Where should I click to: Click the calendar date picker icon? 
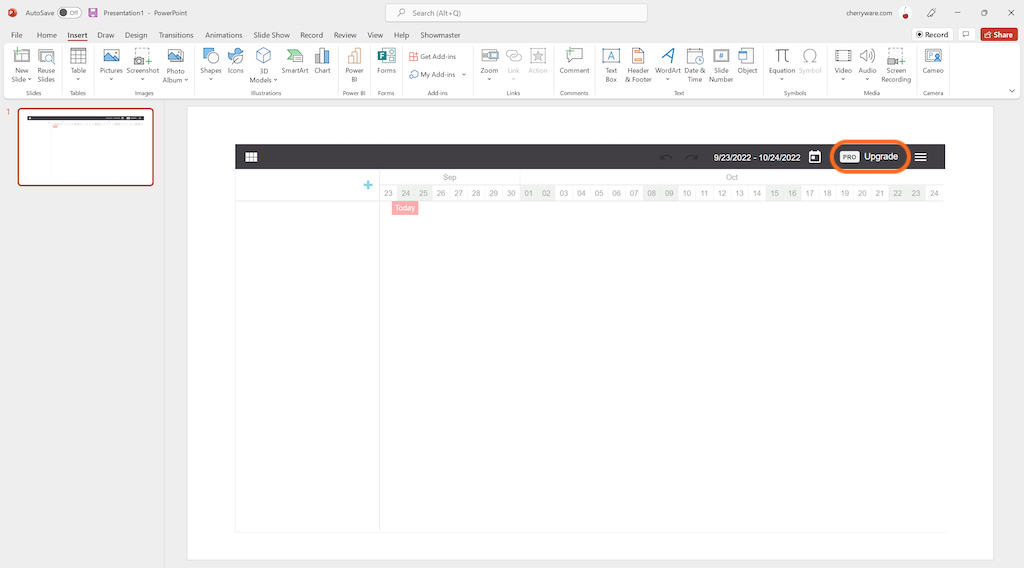click(x=815, y=157)
